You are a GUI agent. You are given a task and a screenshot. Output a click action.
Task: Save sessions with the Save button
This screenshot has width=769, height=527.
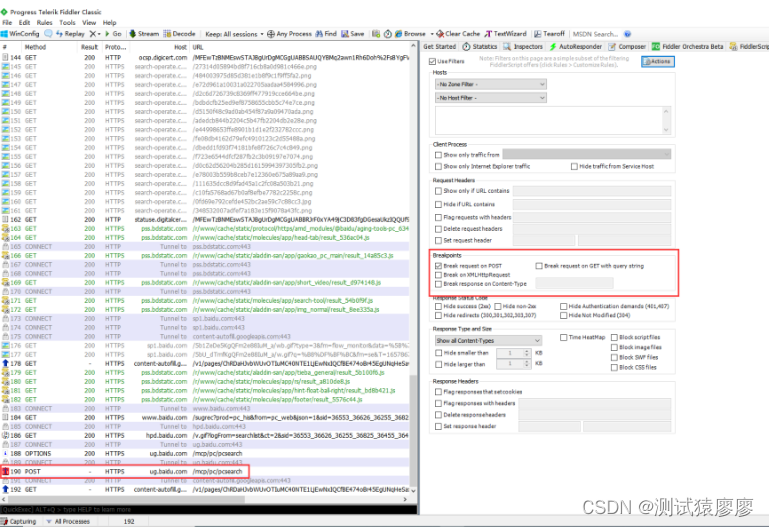[353, 34]
